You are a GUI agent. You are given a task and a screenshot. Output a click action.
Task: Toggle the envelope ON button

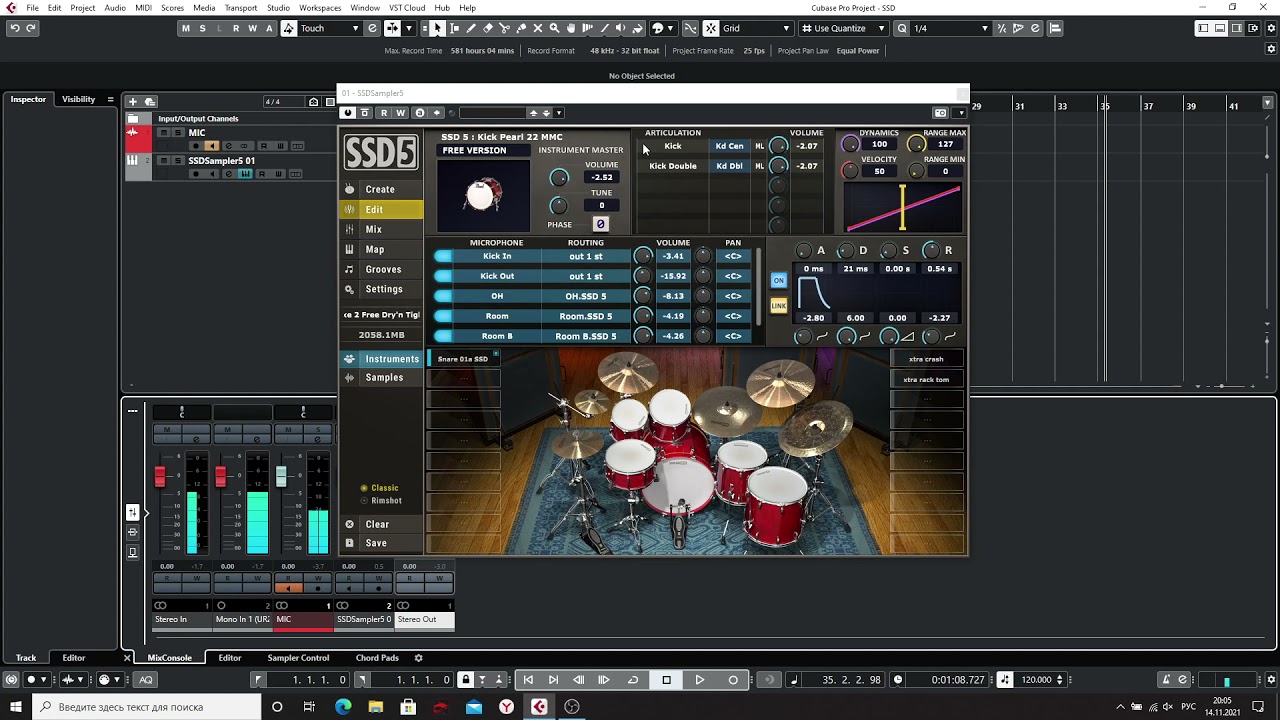(778, 280)
